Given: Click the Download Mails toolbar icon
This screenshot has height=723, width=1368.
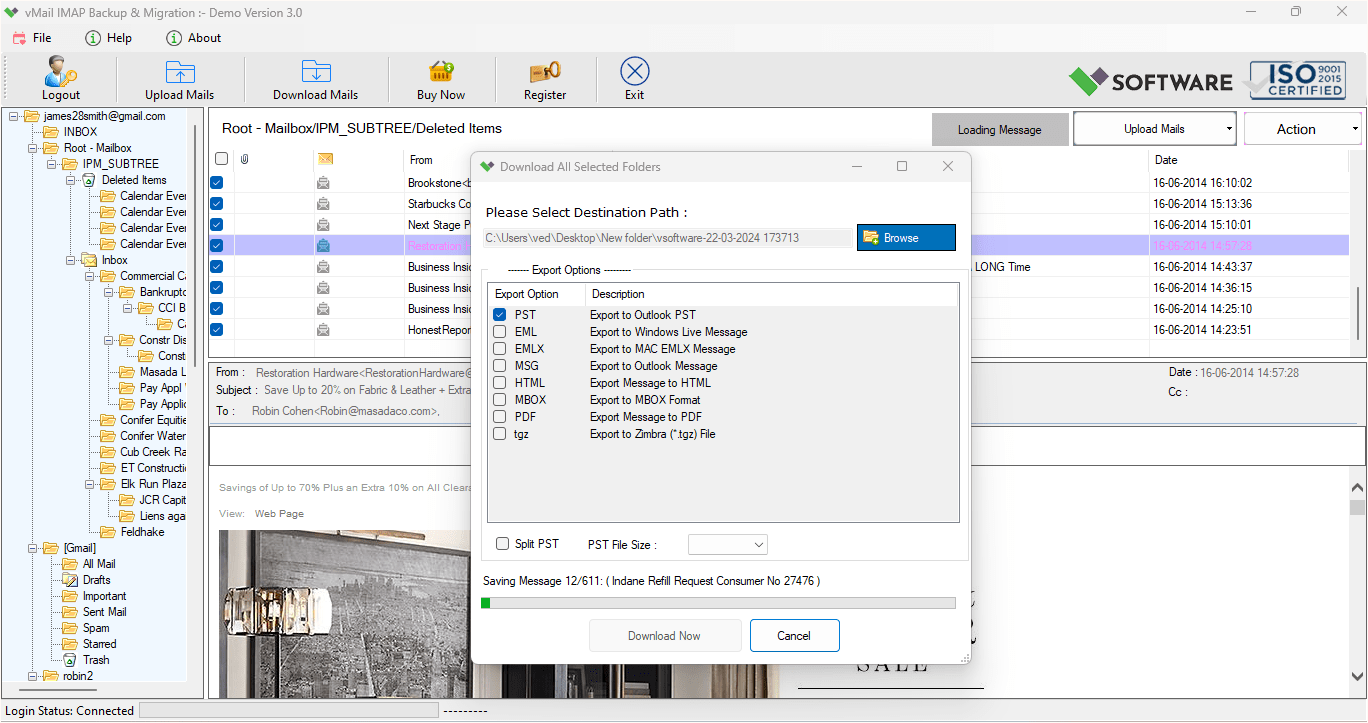Looking at the screenshot, I should pos(316,72).
